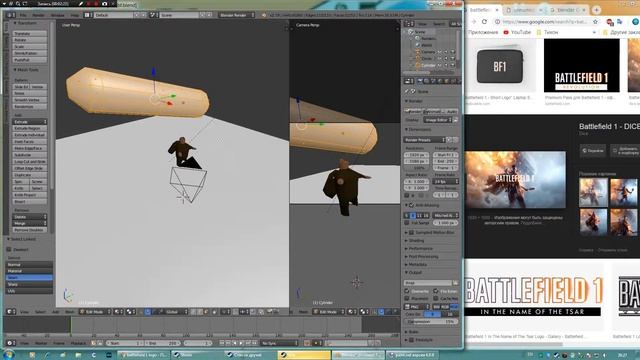Click the viewport shading icon in left viewport header
Viewport: 640px width, 360px height.
coord(119,312)
